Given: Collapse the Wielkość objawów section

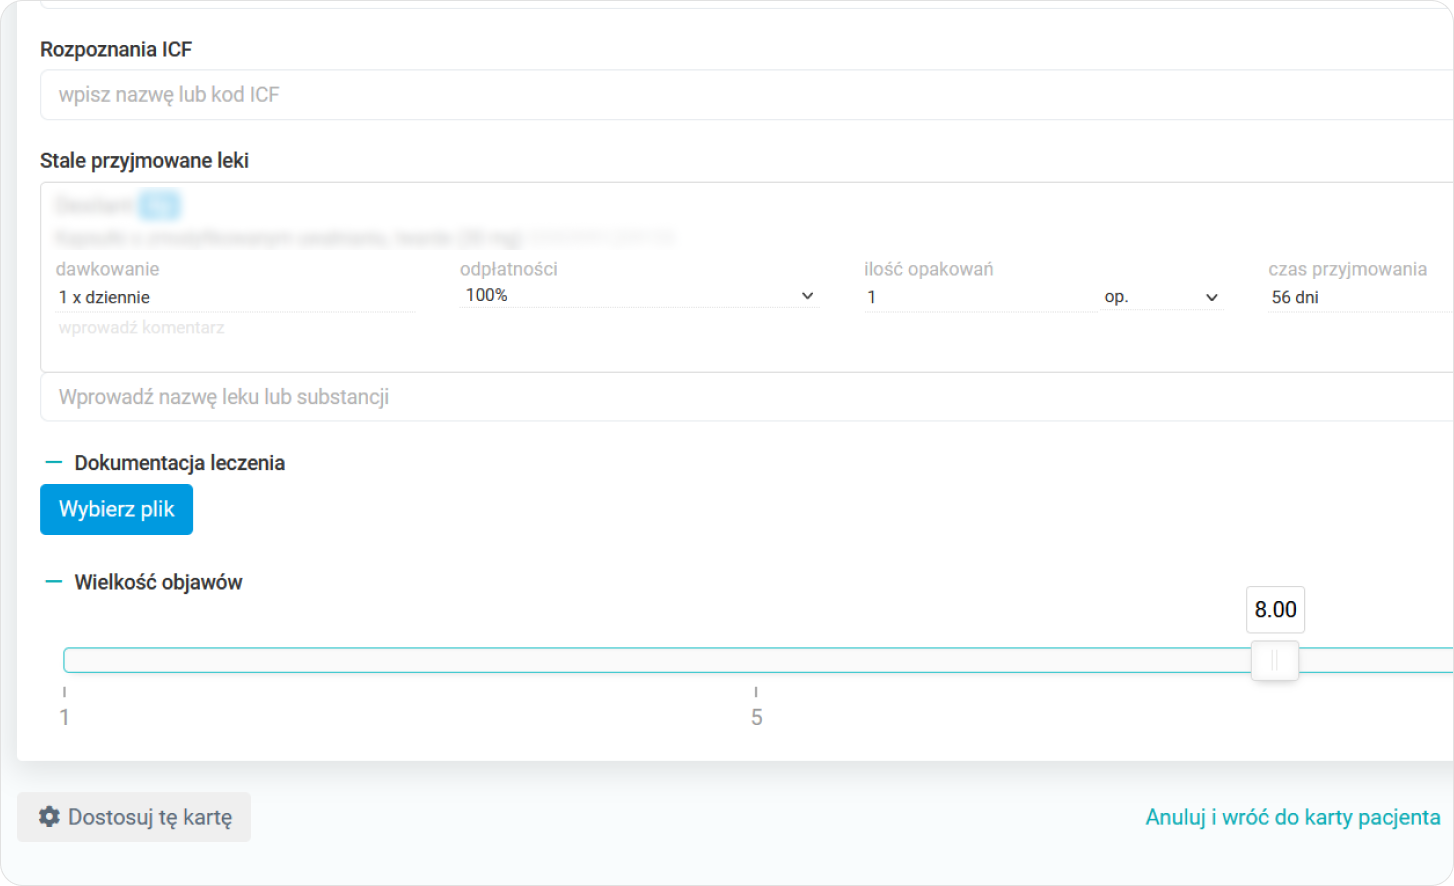Looking at the screenshot, I should pyautogui.click(x=54, y=582).
